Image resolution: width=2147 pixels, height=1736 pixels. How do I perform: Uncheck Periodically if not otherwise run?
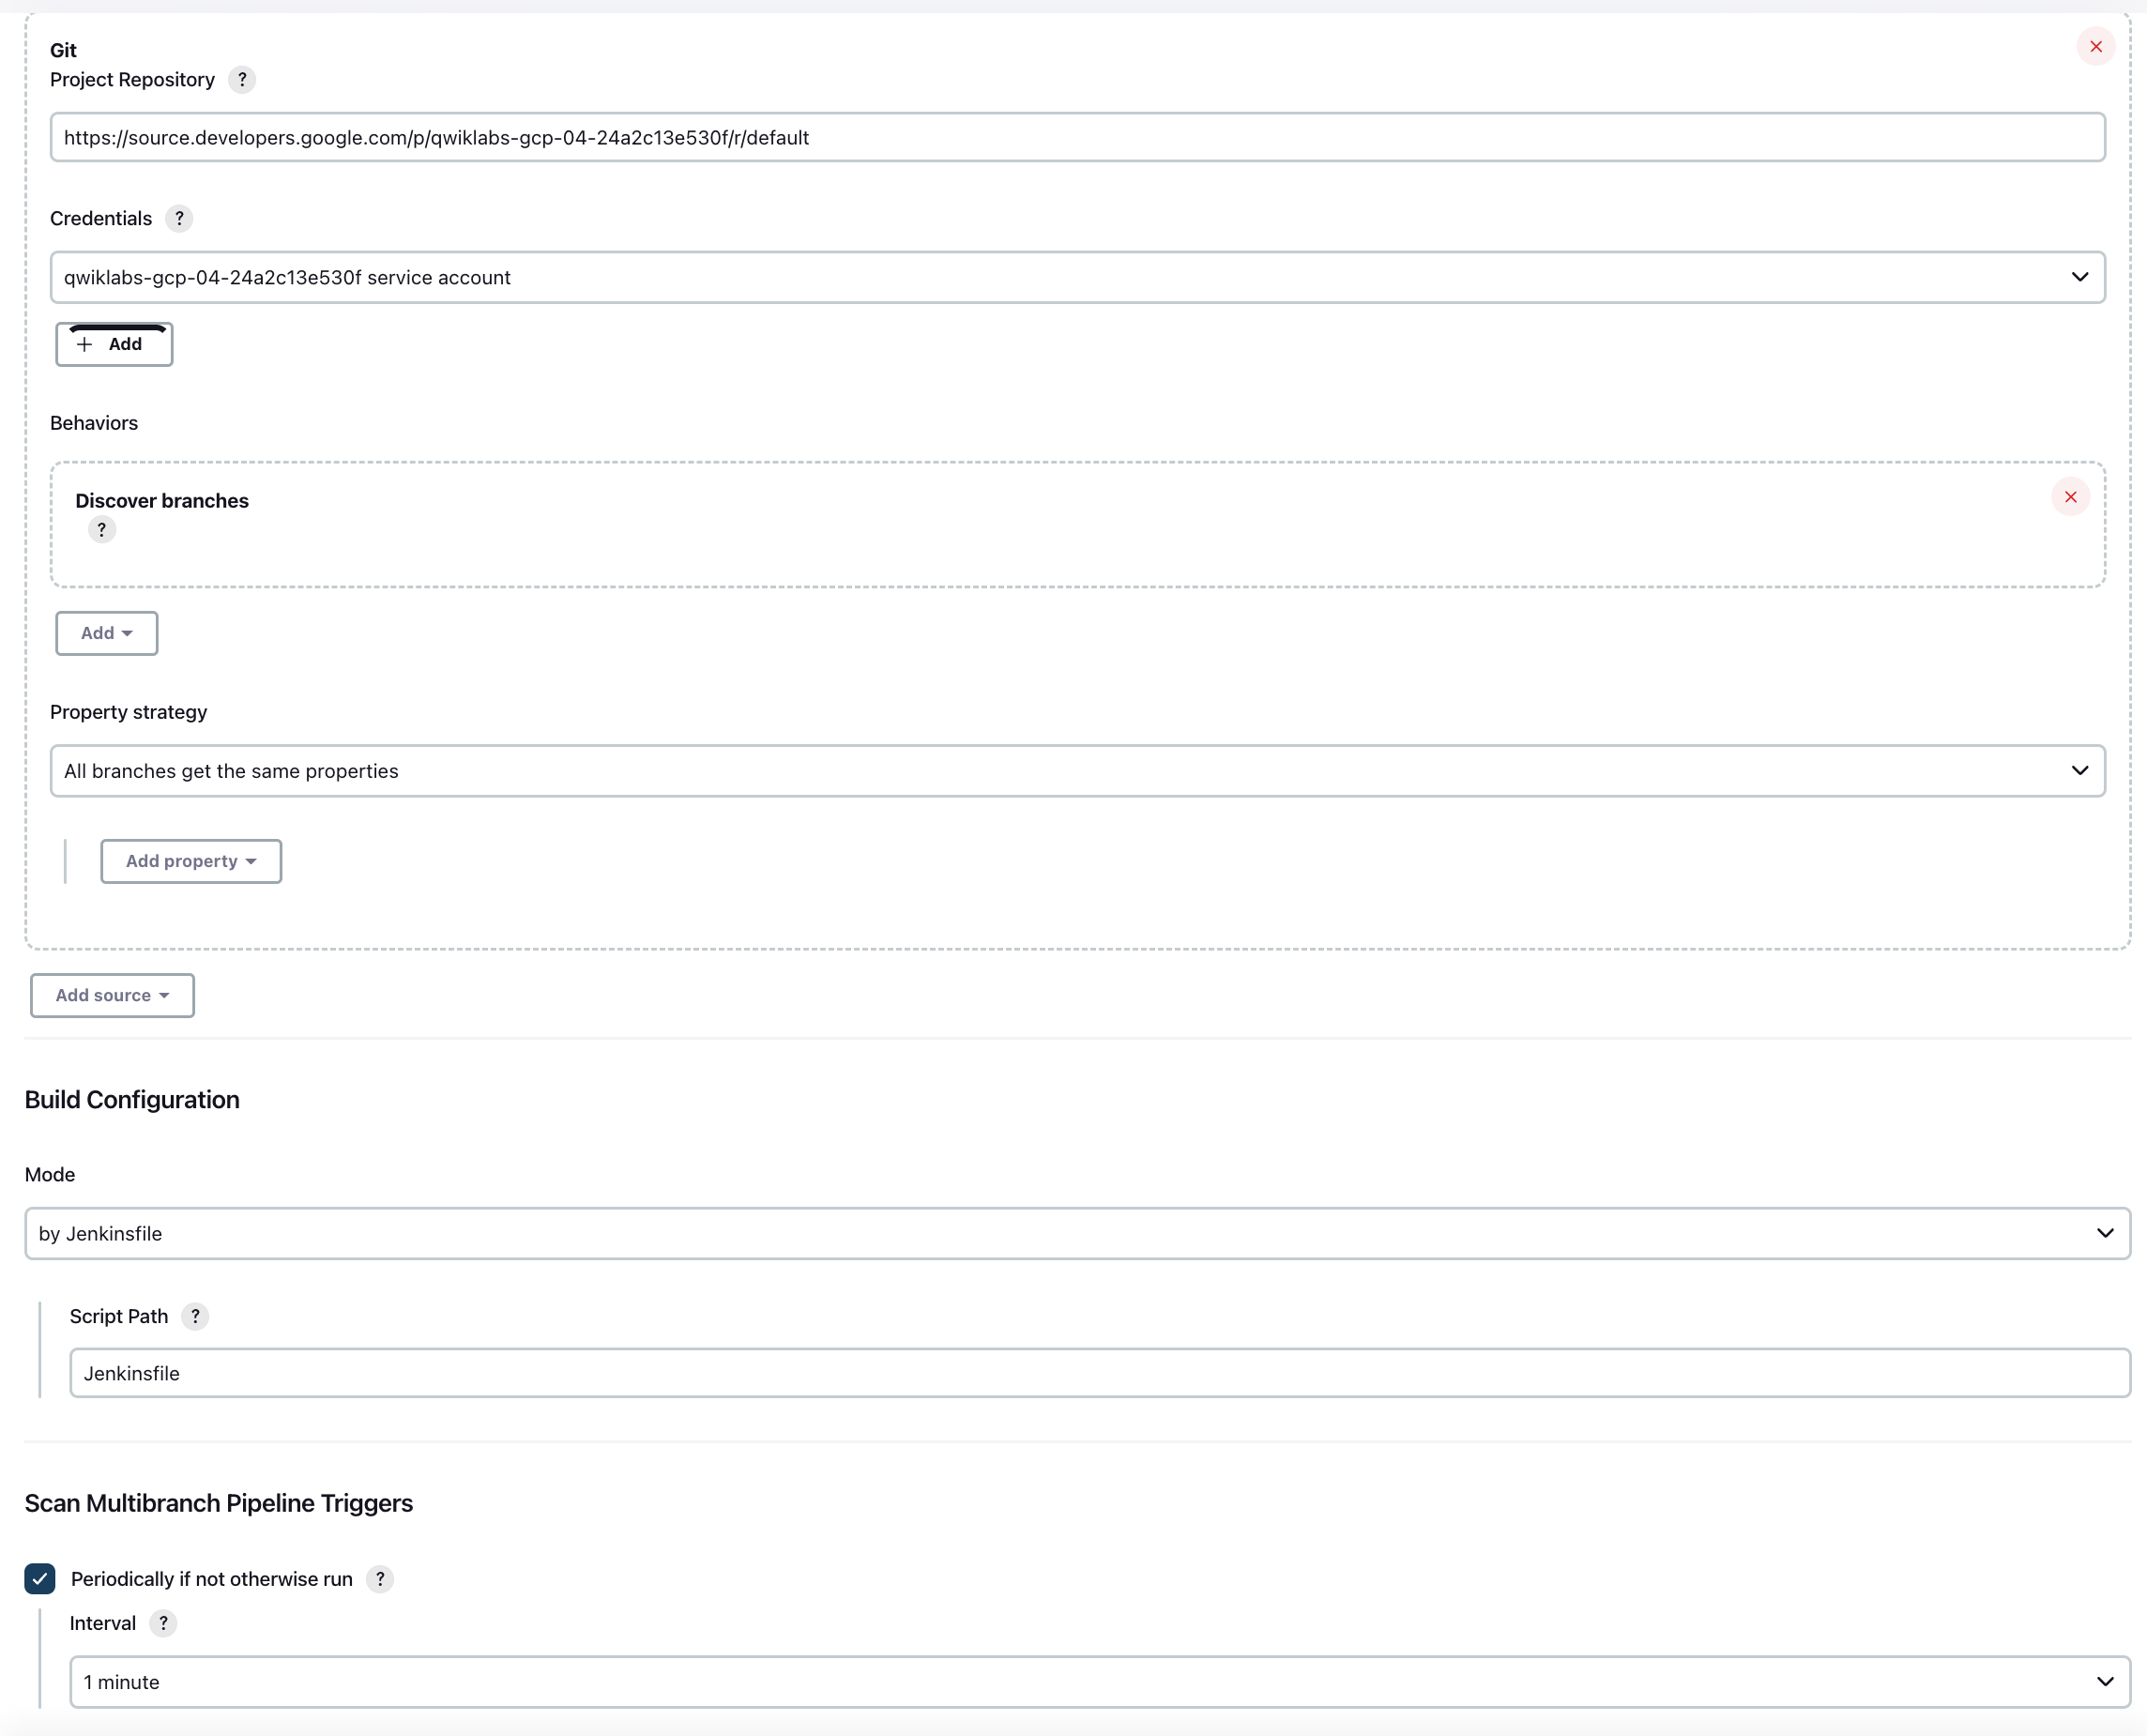(40, 1579)
